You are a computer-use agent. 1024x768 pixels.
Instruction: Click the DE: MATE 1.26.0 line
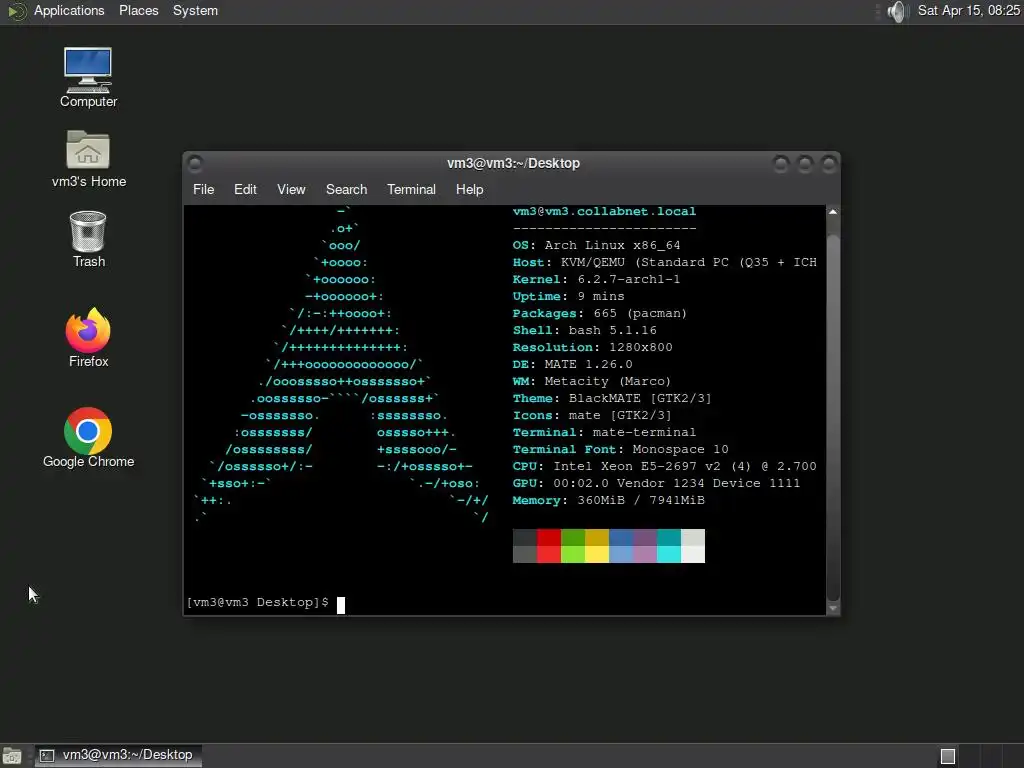point(572,364)
